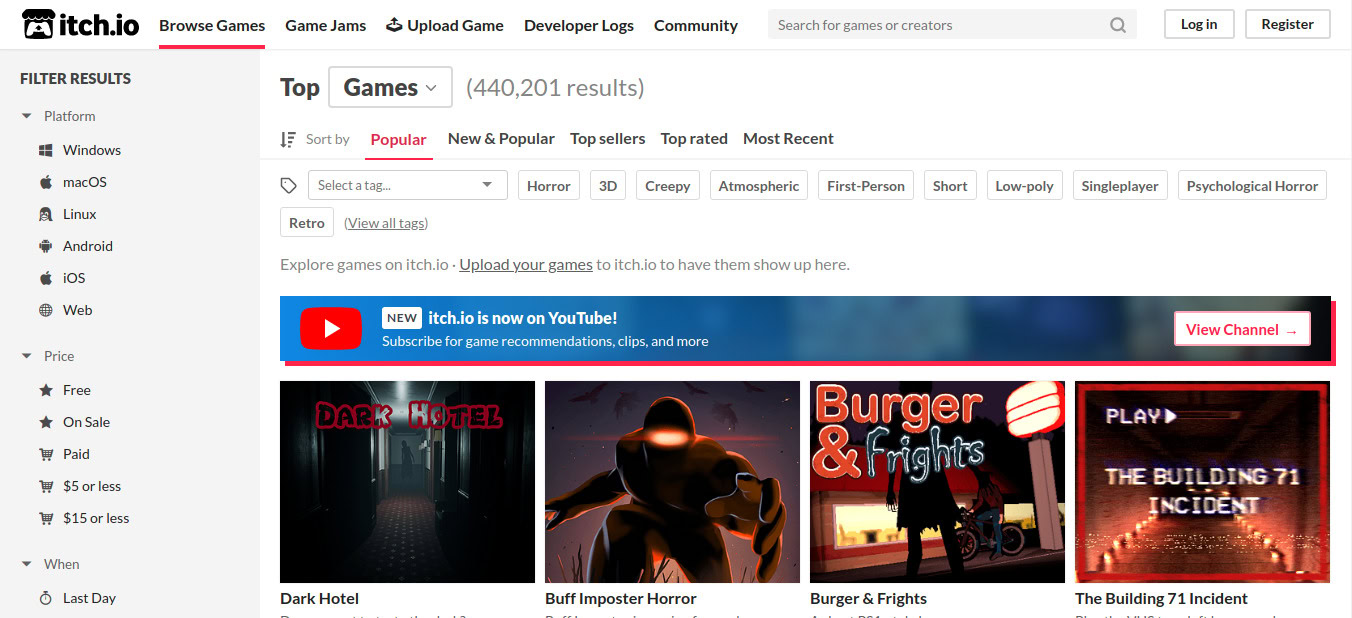Click the Sort by icon
Viewport: 1352px width, 618px height.
(x=288, y=139)
